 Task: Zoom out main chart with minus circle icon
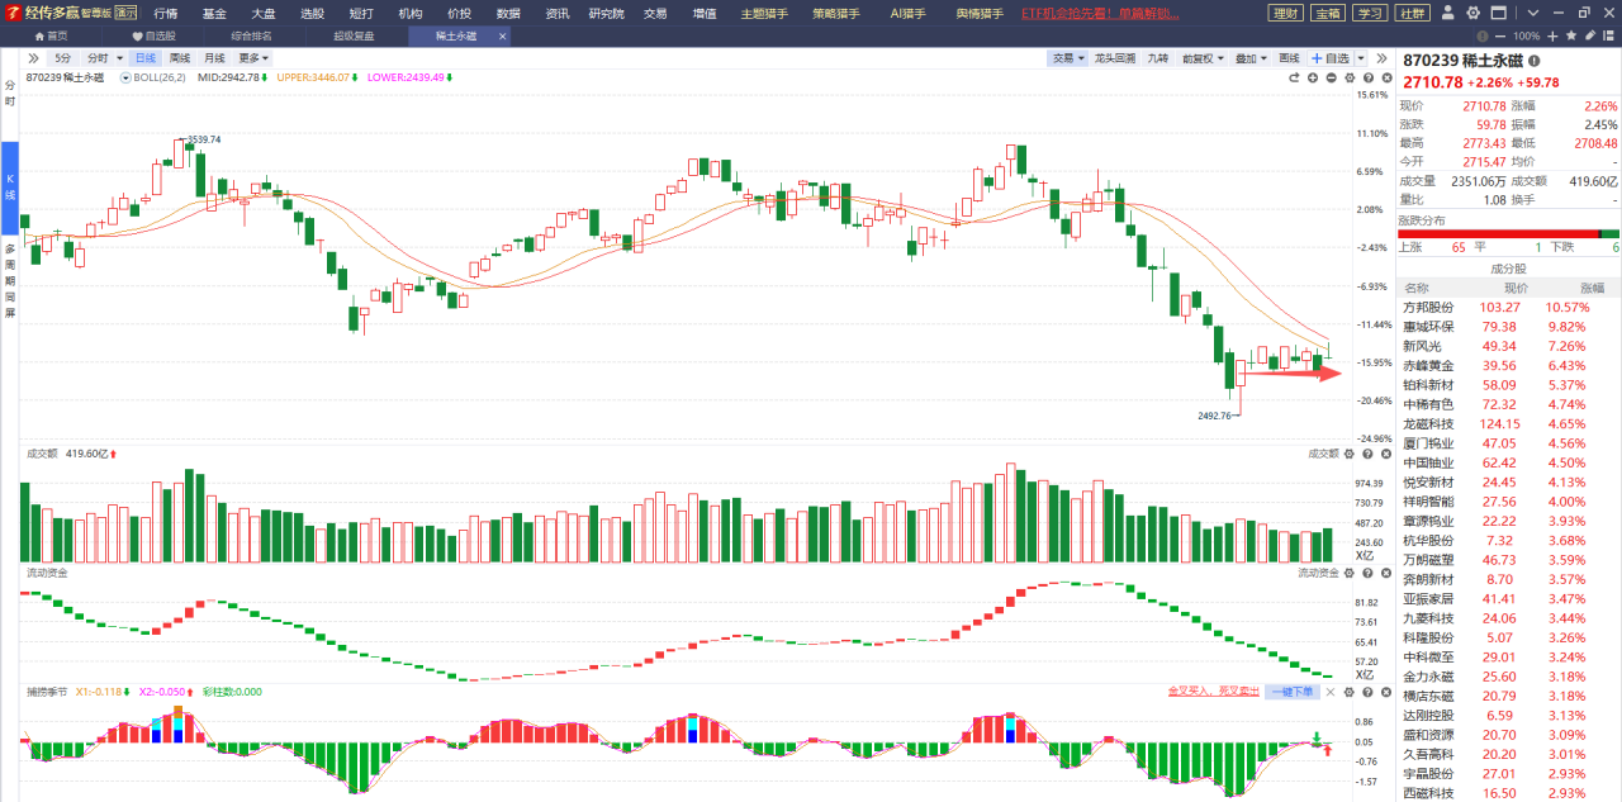[x=1331, y=78]
